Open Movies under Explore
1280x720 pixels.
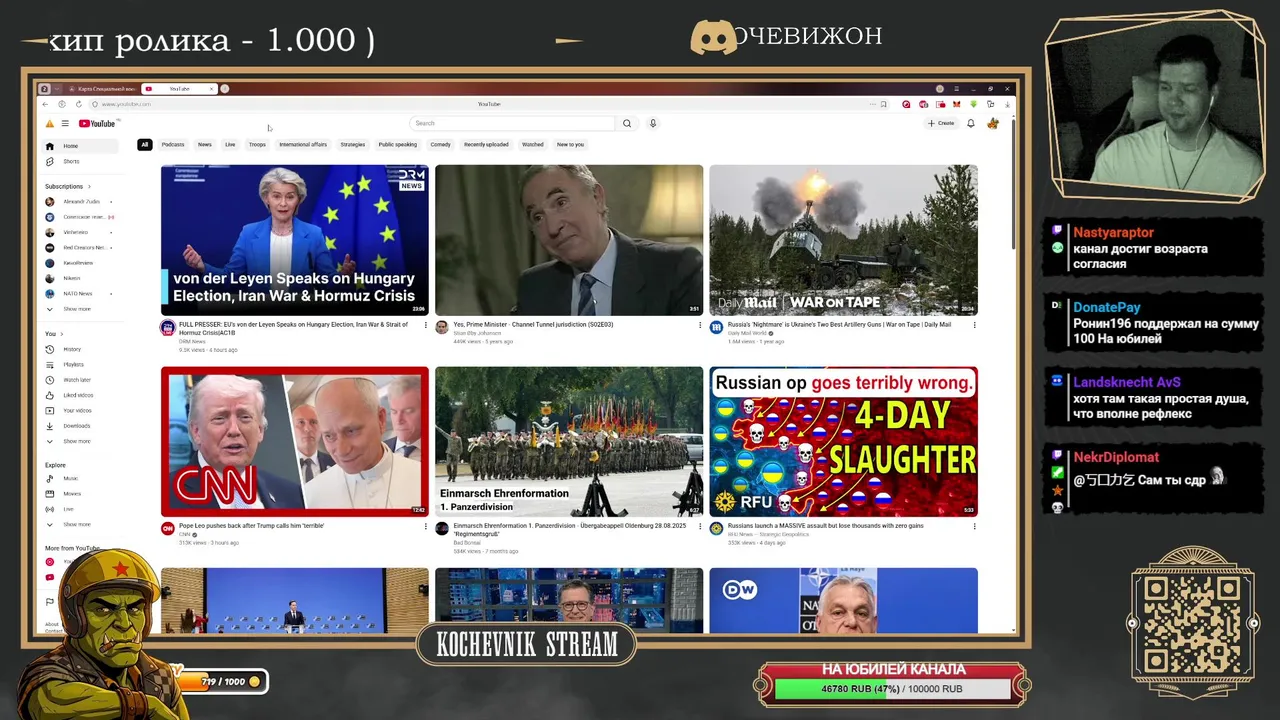pos(80,493)
